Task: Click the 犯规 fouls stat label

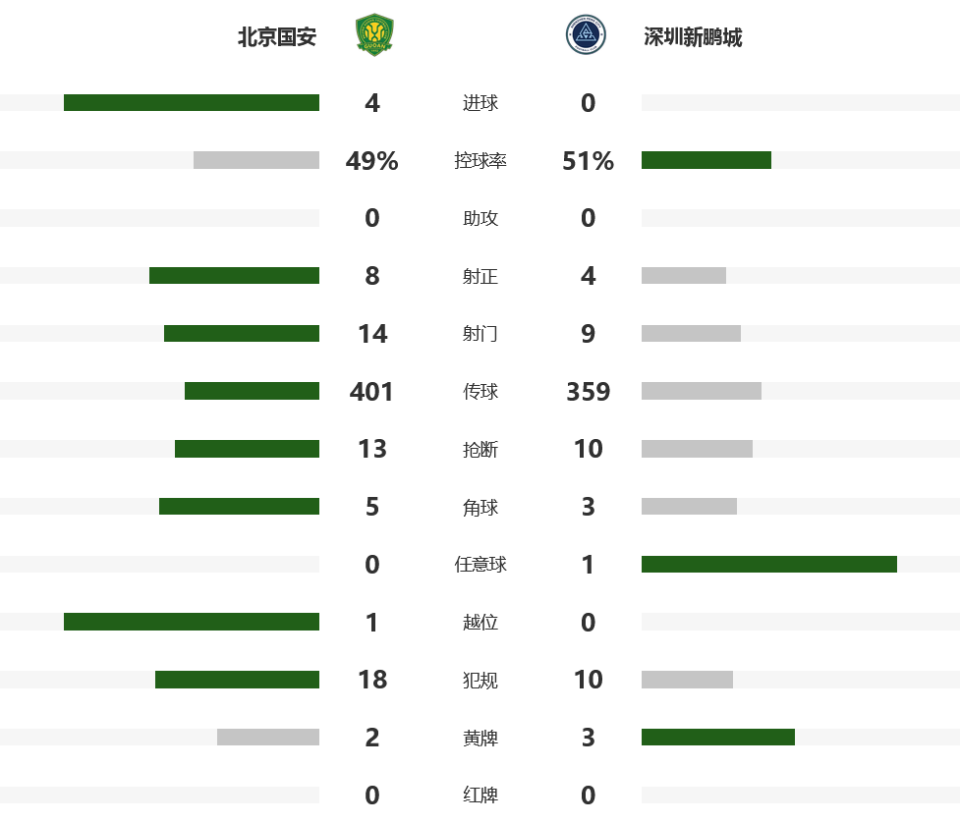Action: [480, 680]
